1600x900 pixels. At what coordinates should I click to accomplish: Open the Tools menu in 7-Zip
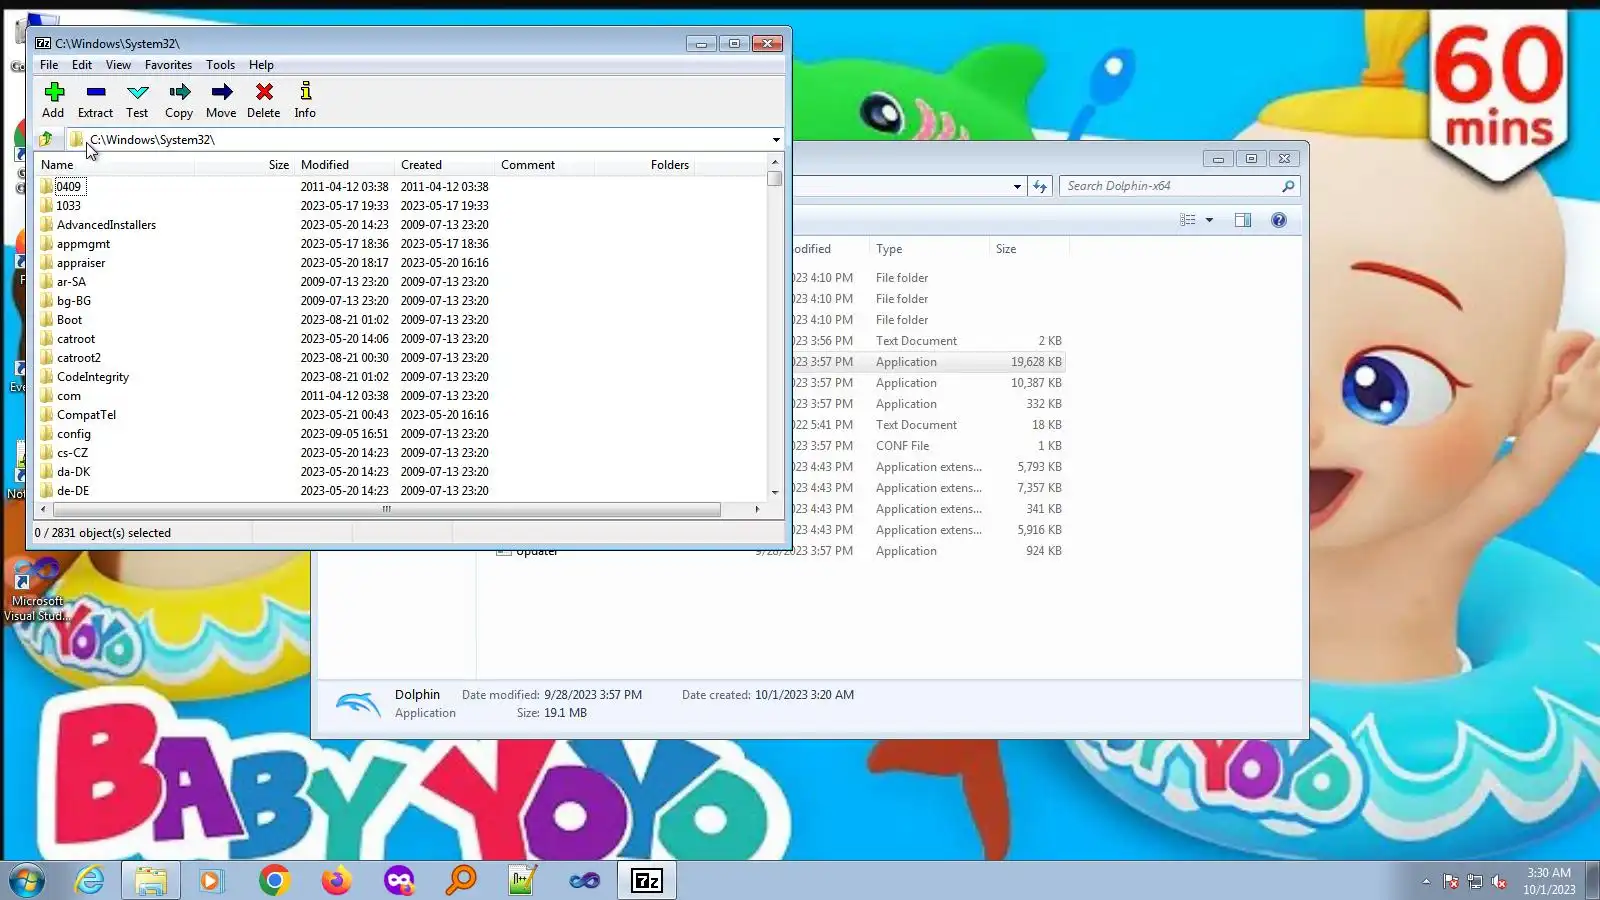pos(220,65)
